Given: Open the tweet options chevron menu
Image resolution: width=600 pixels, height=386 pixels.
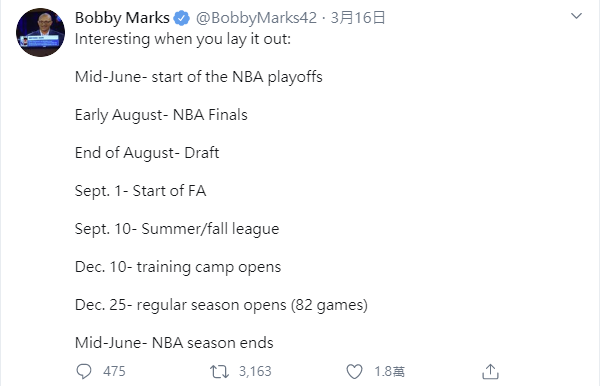Looking at the screenshot, I should click(x=576, y=16).
